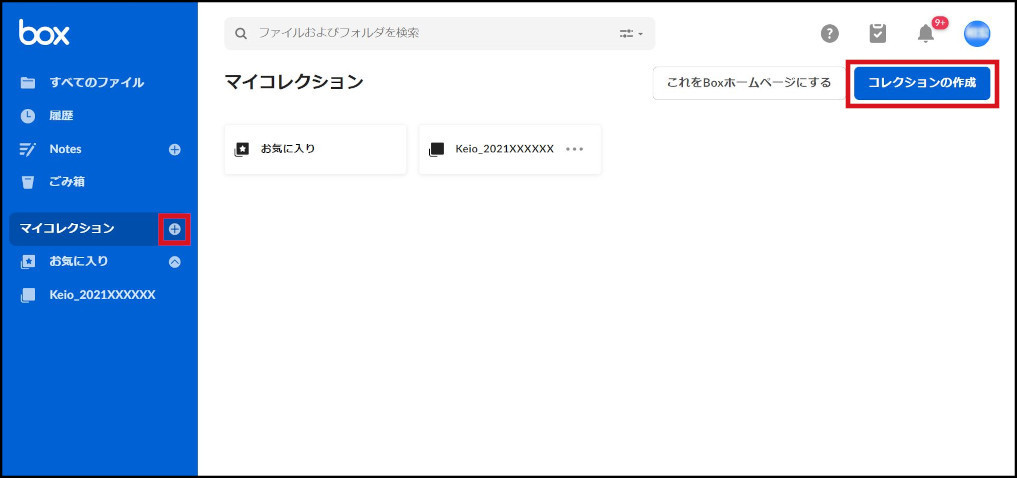The width and height of the screenshot is (1017, 478).
Task: Open 履歴 in the sidebar
Action: [x=61, y=116]
